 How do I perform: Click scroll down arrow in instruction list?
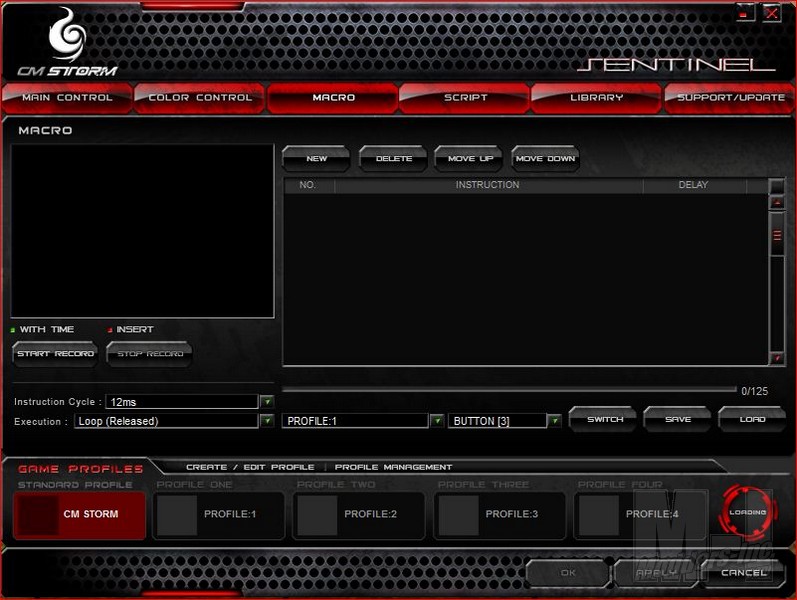tap(777, 358)
